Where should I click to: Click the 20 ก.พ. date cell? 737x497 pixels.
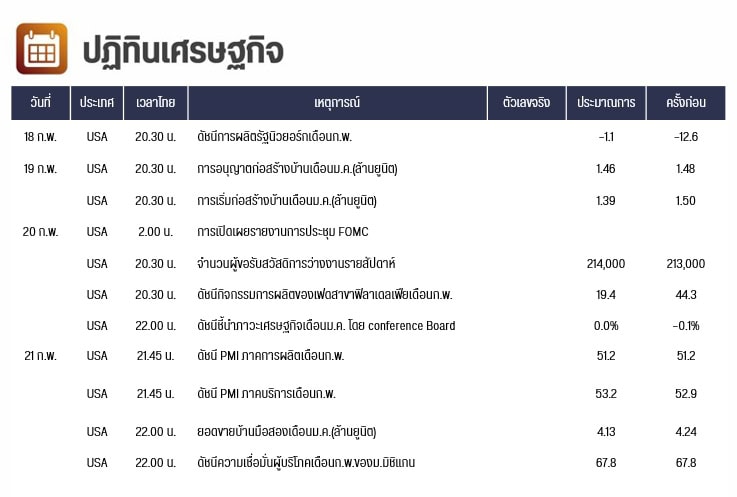pyautogui.click(x=40, y=231)
